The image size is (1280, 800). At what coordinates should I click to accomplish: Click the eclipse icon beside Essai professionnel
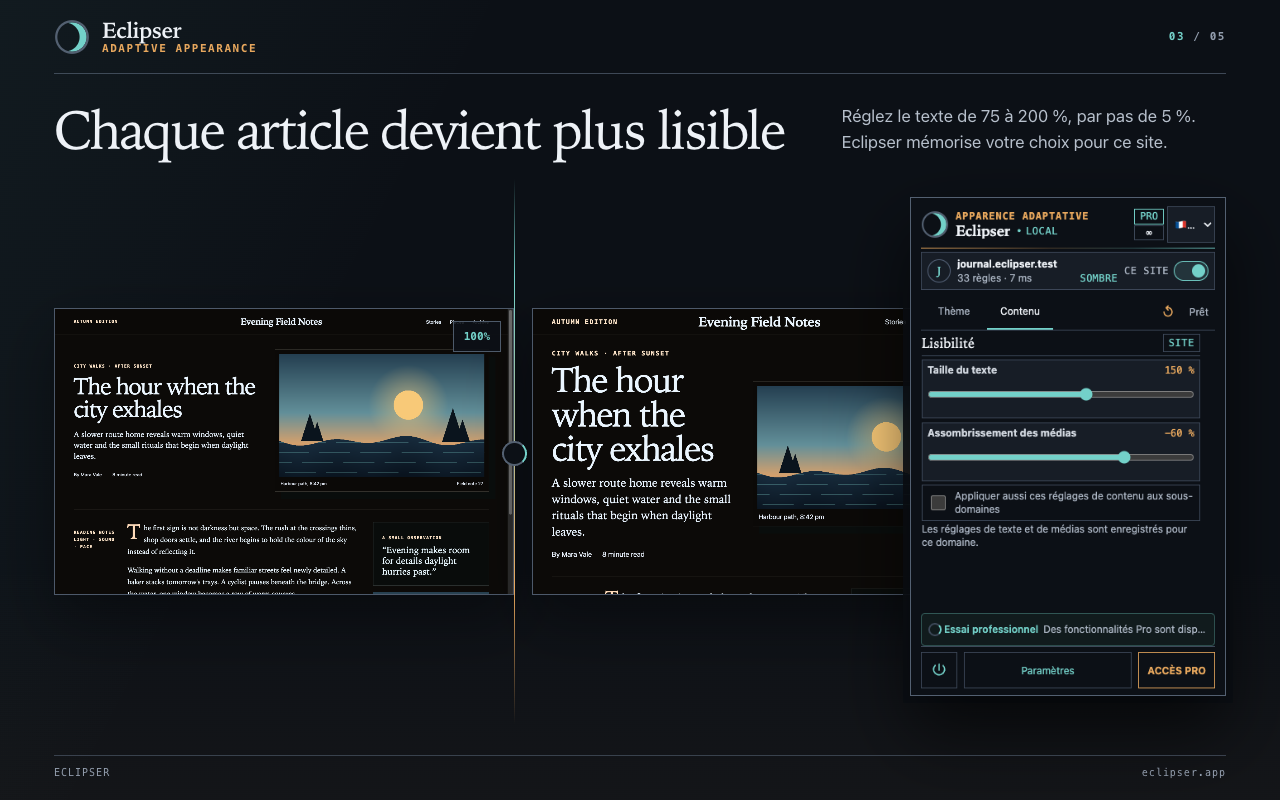pos(935,630)
